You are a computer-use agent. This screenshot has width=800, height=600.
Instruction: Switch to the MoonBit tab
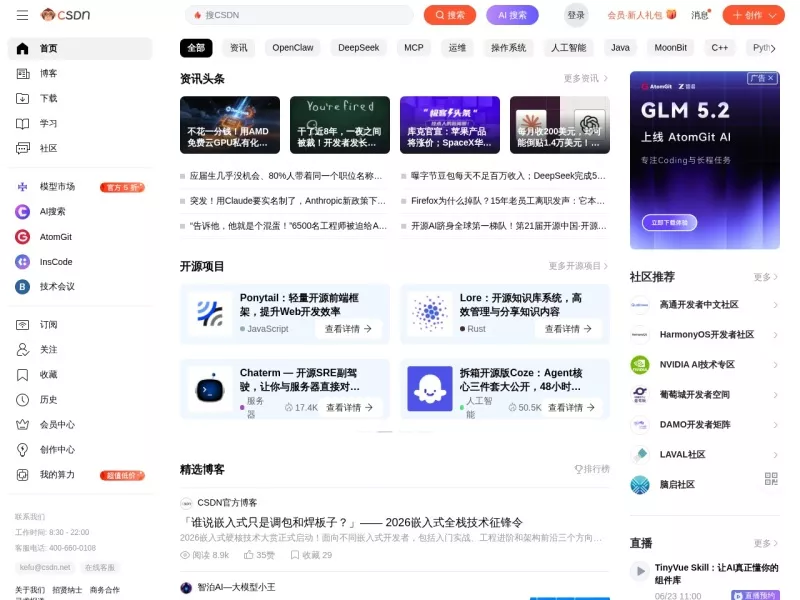(670, 48)
